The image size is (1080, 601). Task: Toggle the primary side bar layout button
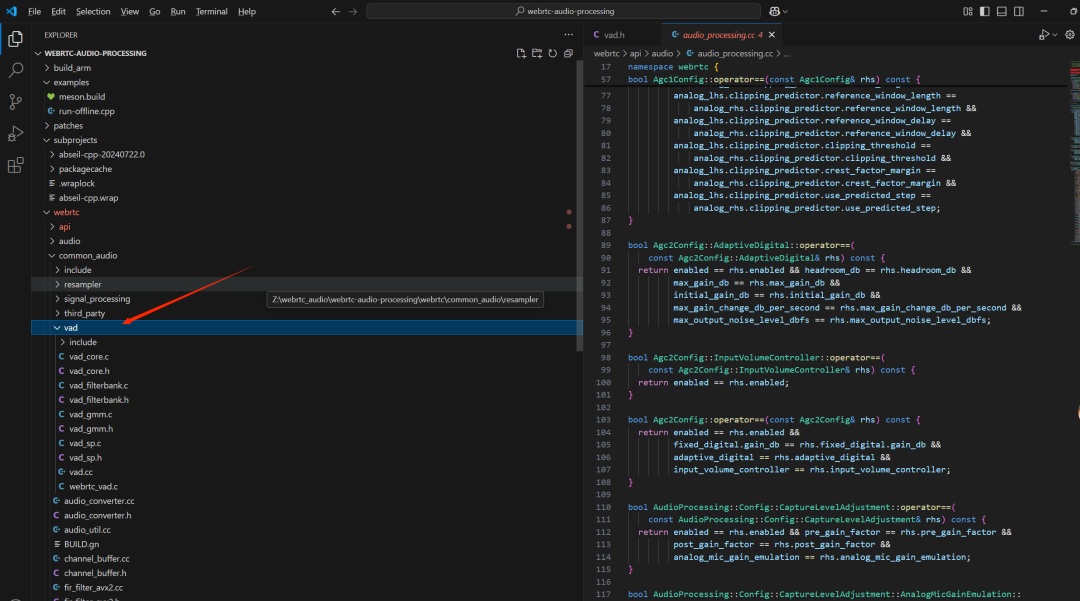click(985, 11)
